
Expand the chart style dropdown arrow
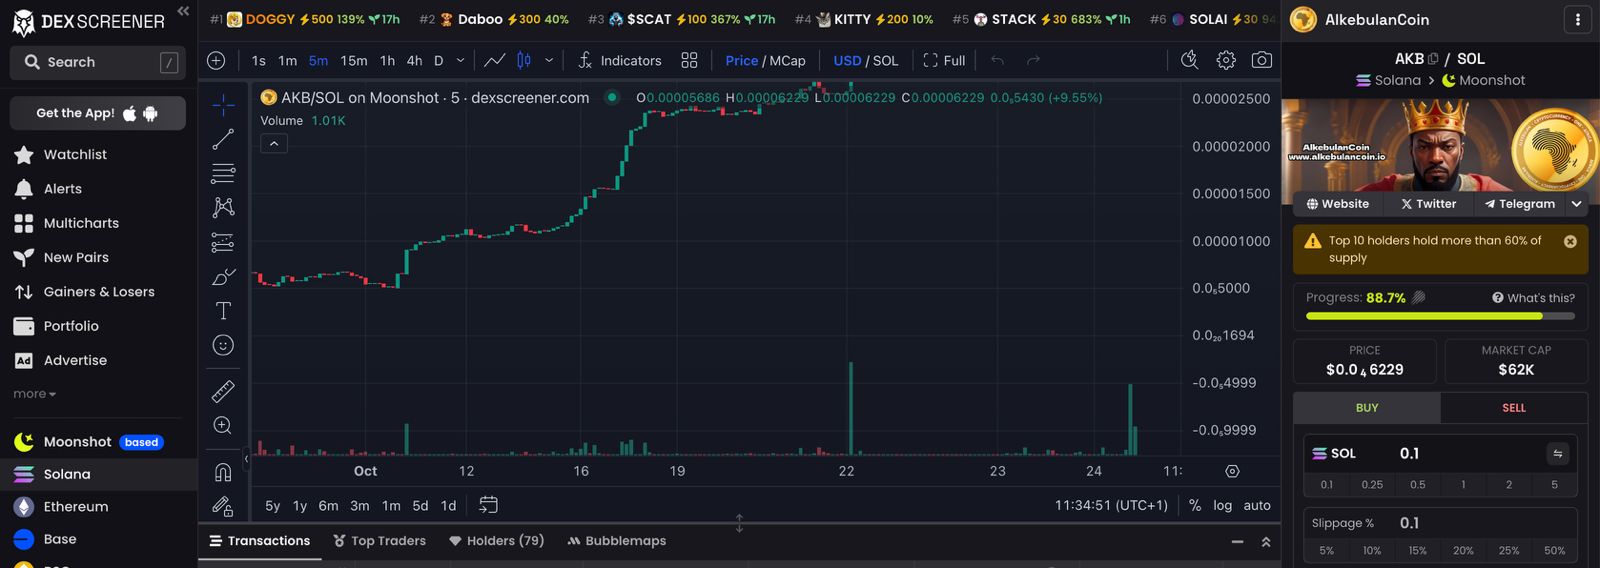click(x=549, y=61)
